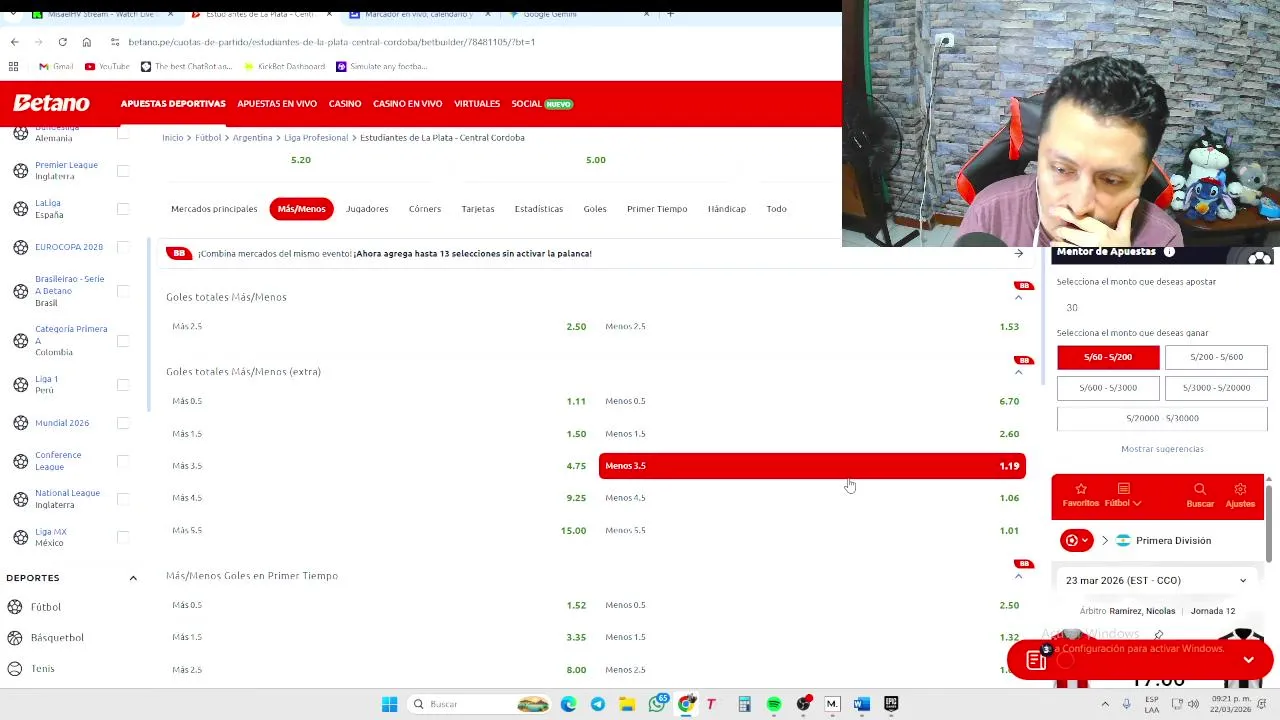This screenshot has width=1280, height=720.
Task: Check the LaLiga España checkbox
Action: tap(123, 209)
